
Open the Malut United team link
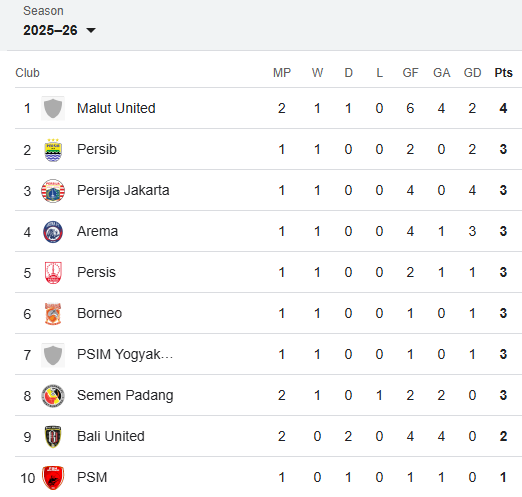[116, 108]
